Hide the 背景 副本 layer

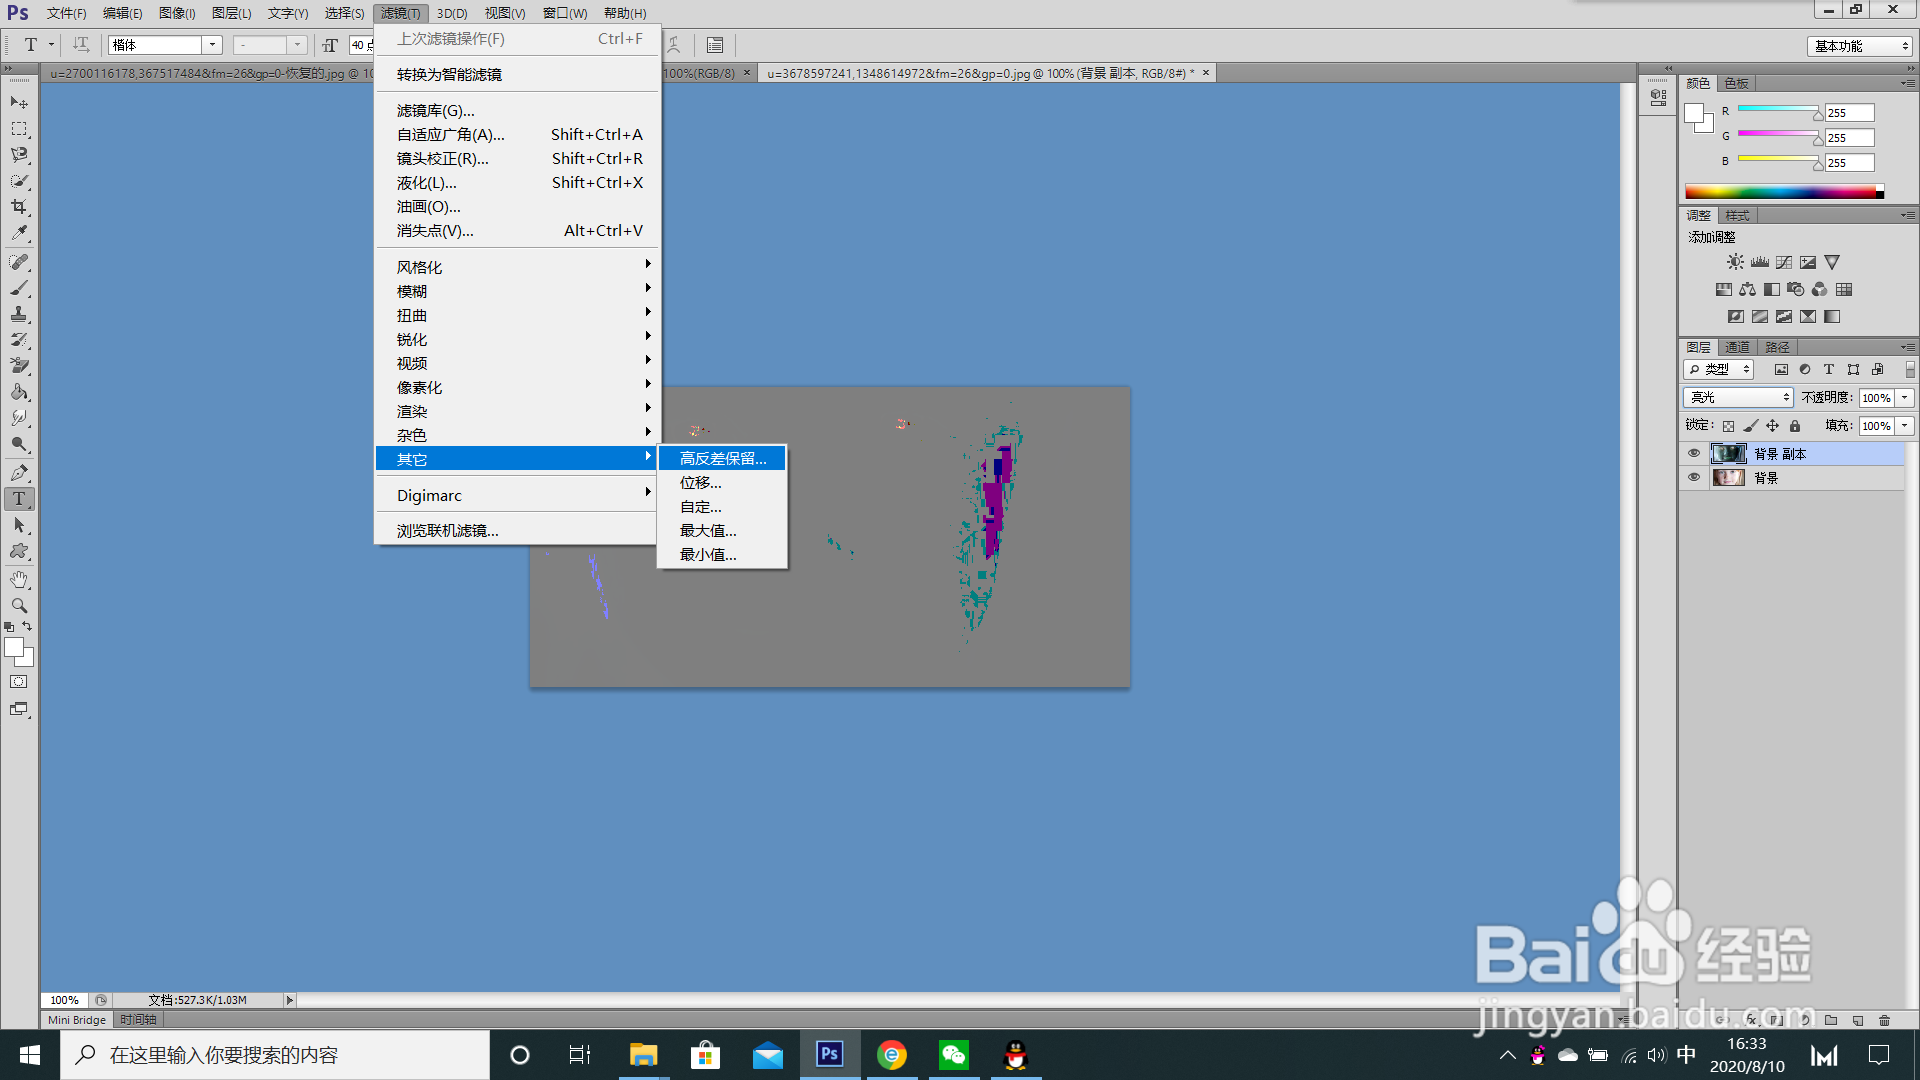pyautogui.click(x=1694, y=454)
